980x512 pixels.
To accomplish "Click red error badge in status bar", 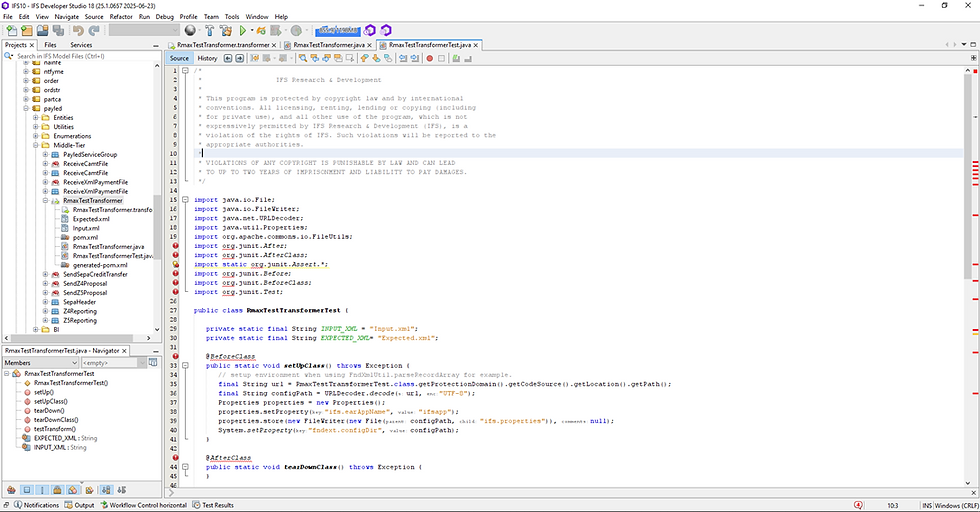I will coord(858,505).
